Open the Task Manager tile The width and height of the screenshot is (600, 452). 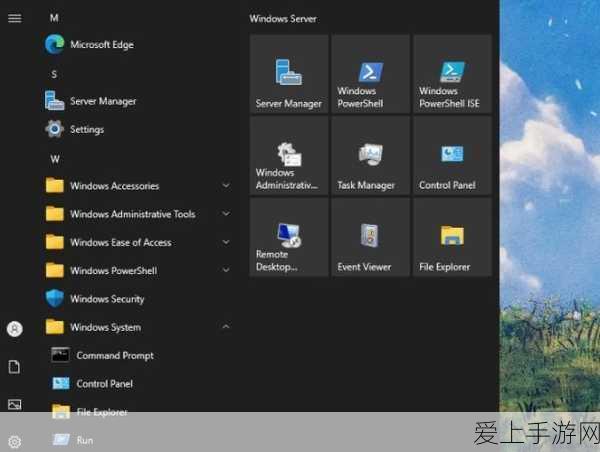(370, 156)
